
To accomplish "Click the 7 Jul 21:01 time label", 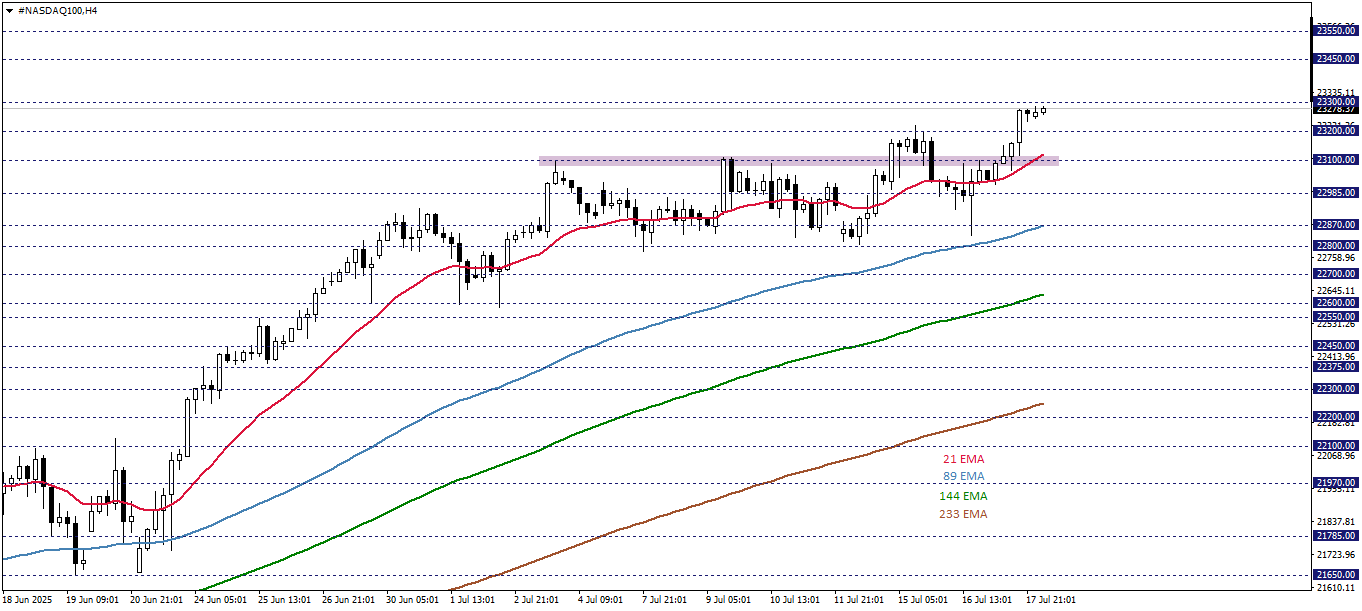I will point(665,600).
